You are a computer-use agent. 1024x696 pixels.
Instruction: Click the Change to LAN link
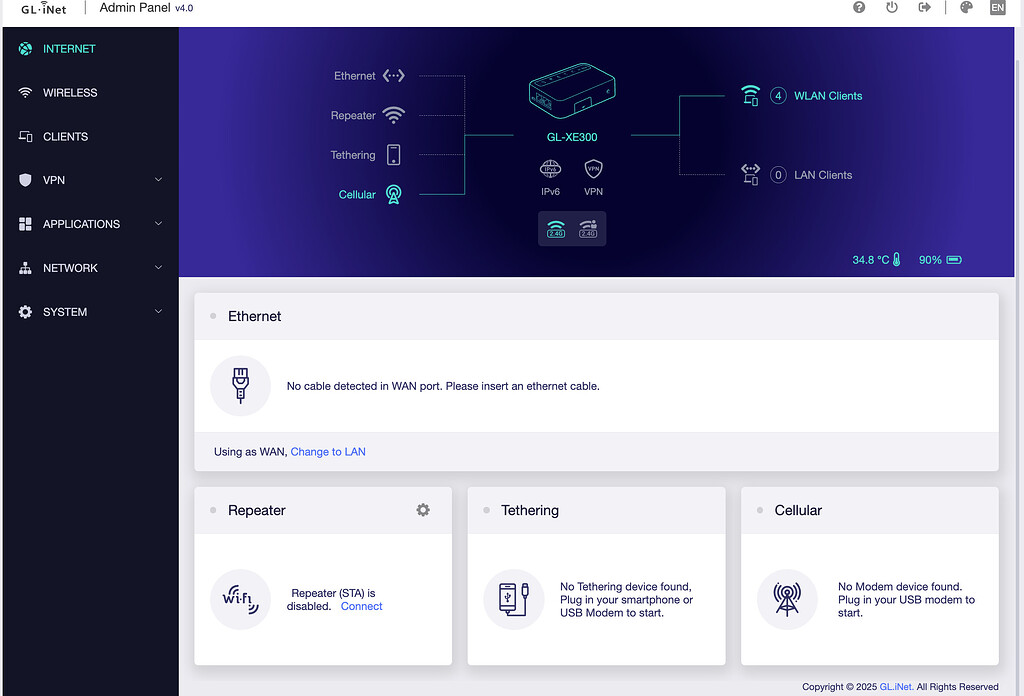coord(328,452)
